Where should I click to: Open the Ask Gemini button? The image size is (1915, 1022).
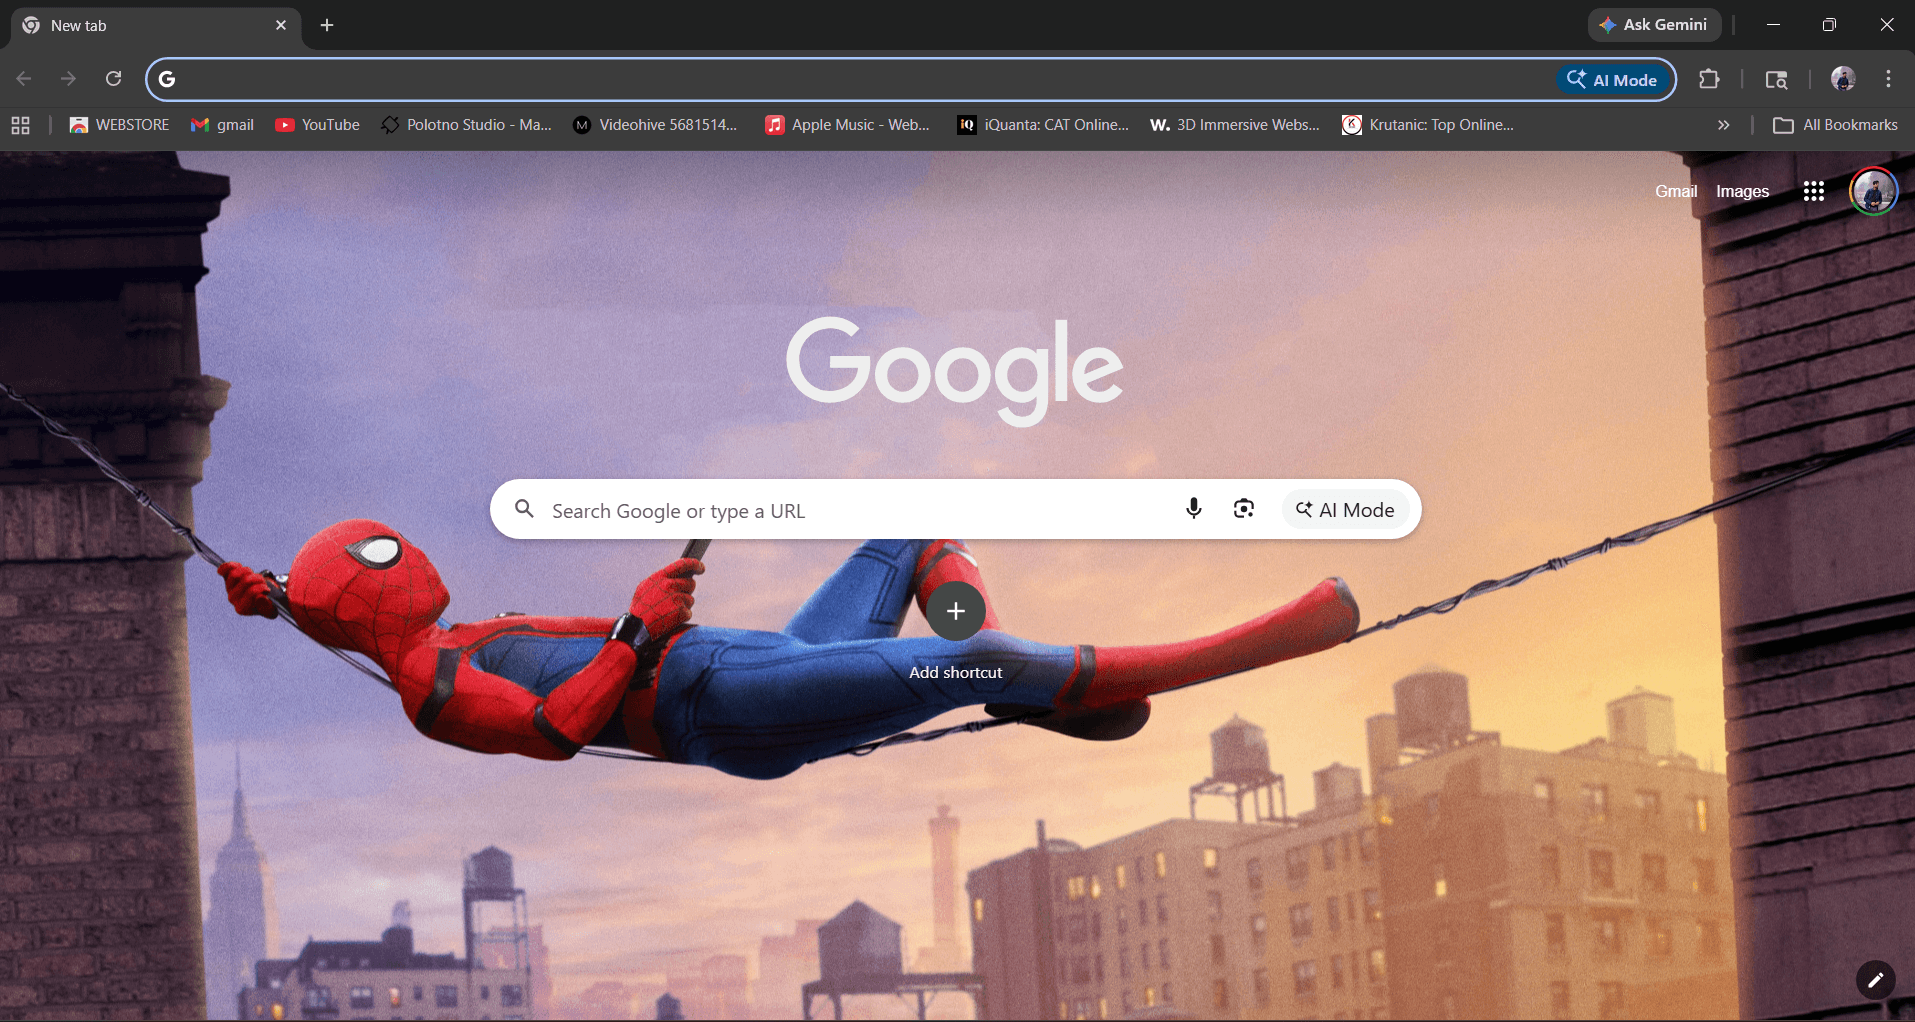click(1654, 25)
